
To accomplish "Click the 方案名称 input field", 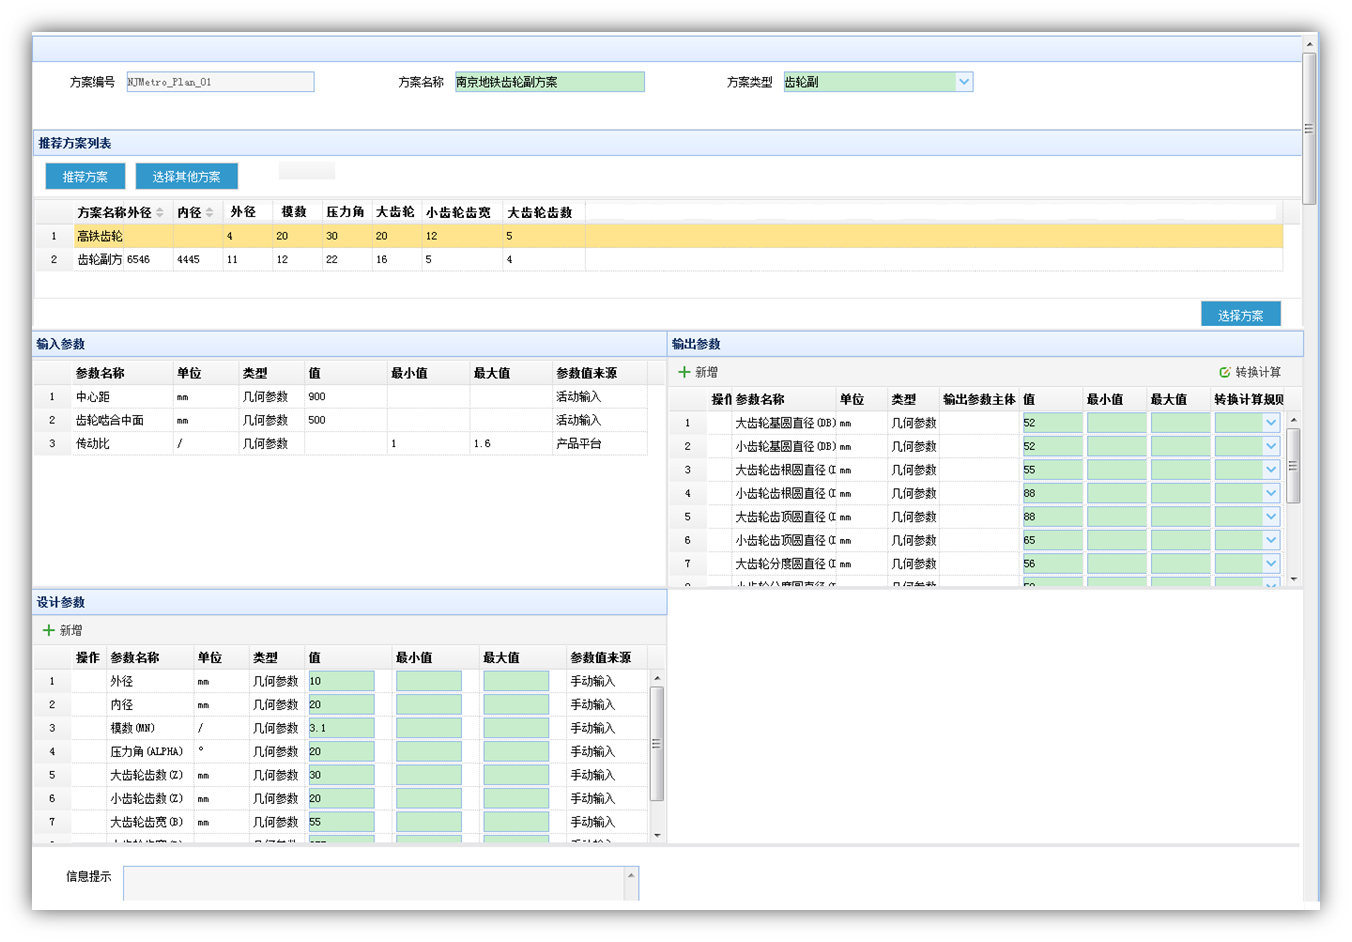I will tap(549, 82).
